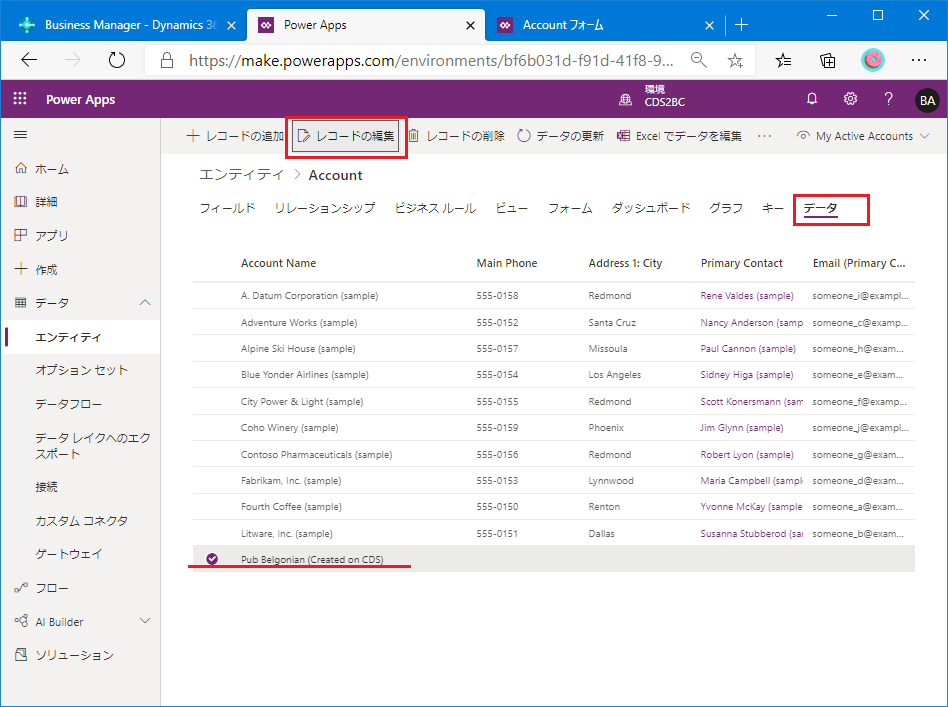
Task: Collapse the left navigation hamburger menu
Action: [21, 134]
